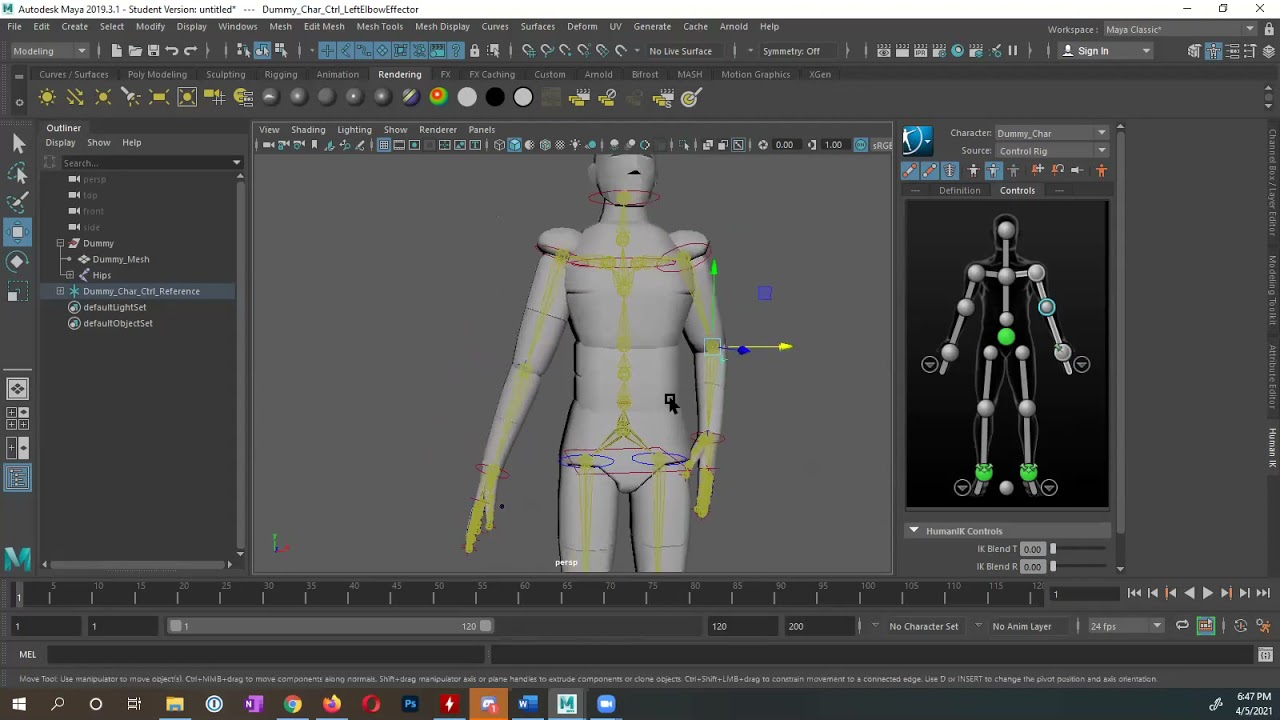The height and width of the screenshot is (720, 1280).
Task: Toggle smooth shade all in viewport
Action: tap(514, 145)
